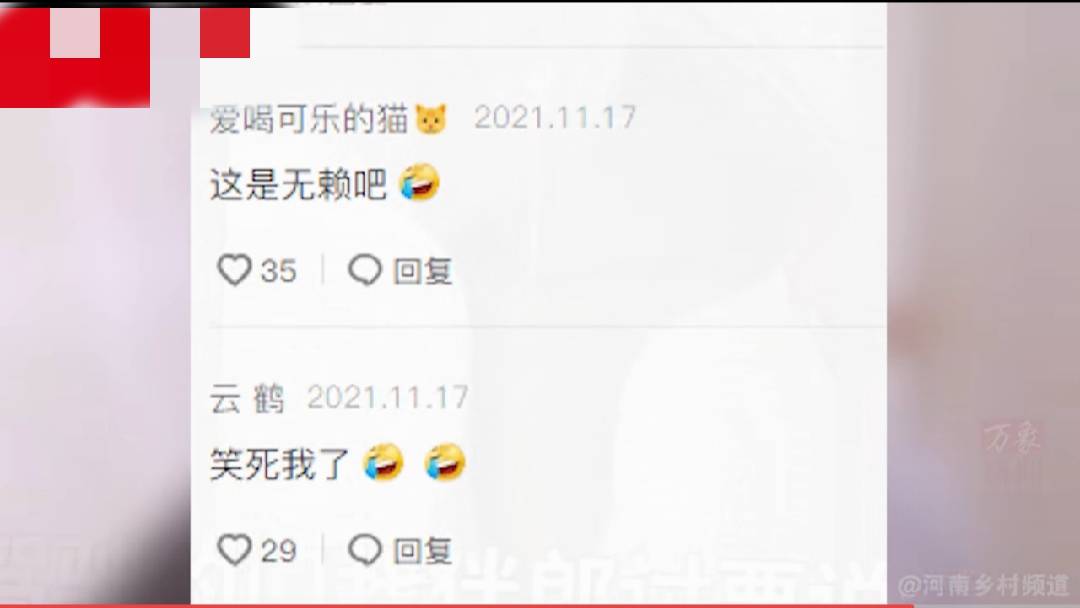Click the comment text 笑死我了

pyautogui.click(x=280, y=464)
